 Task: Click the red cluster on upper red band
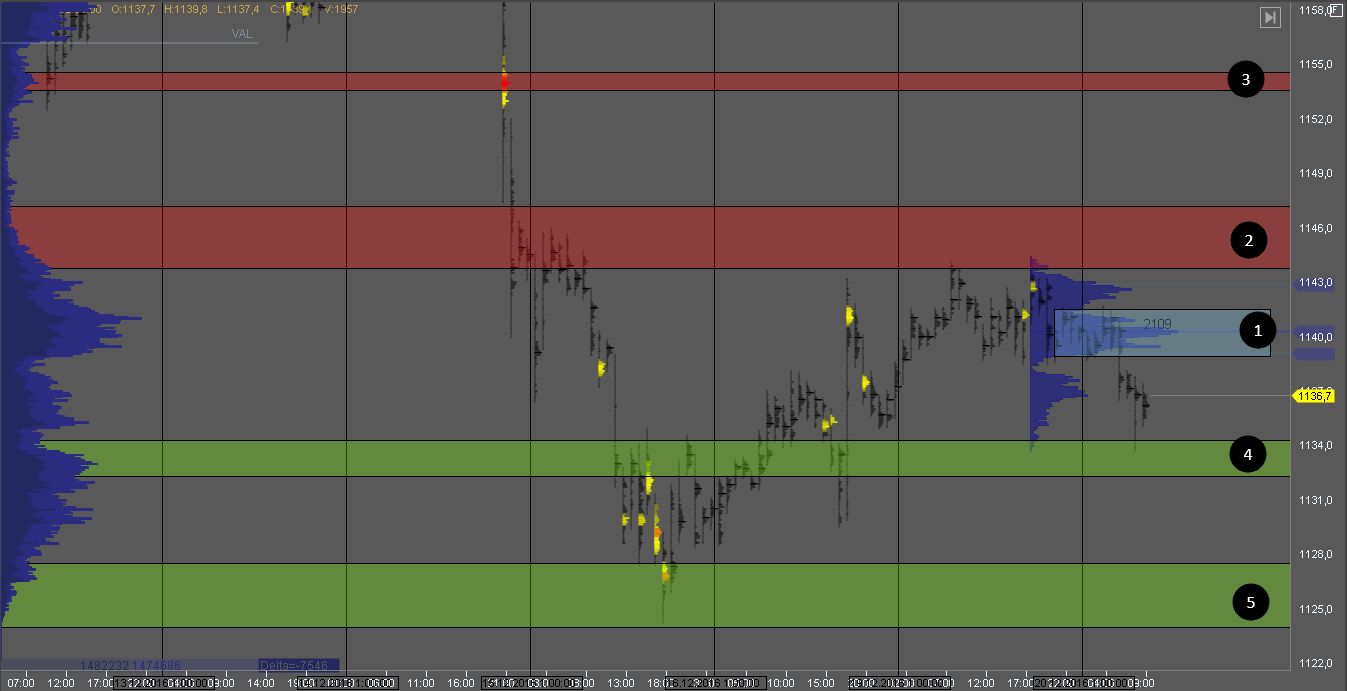(505, 80)
